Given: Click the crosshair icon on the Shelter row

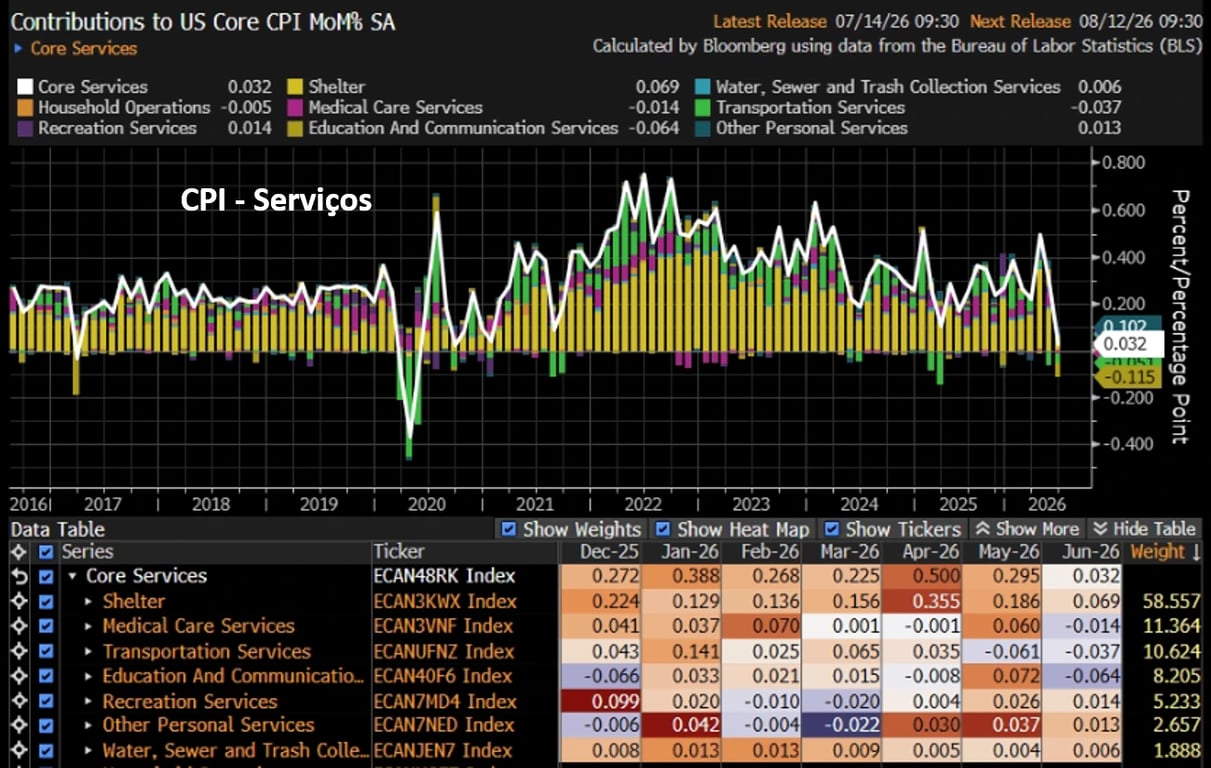Looking at the screenshot, I should click(x=17, y=601).
